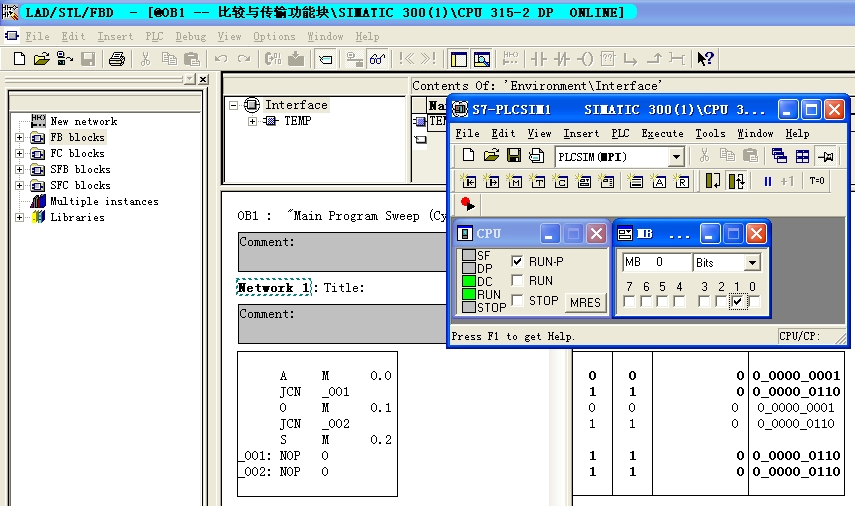Viewport: 855px width, 506px height.
Task: Click the T=0 reset timers button
Action: coord(817,181)
